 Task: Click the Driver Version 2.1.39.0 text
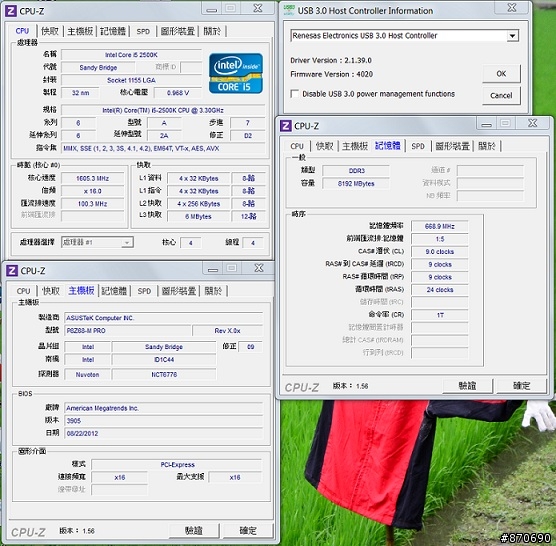[331, 60]
